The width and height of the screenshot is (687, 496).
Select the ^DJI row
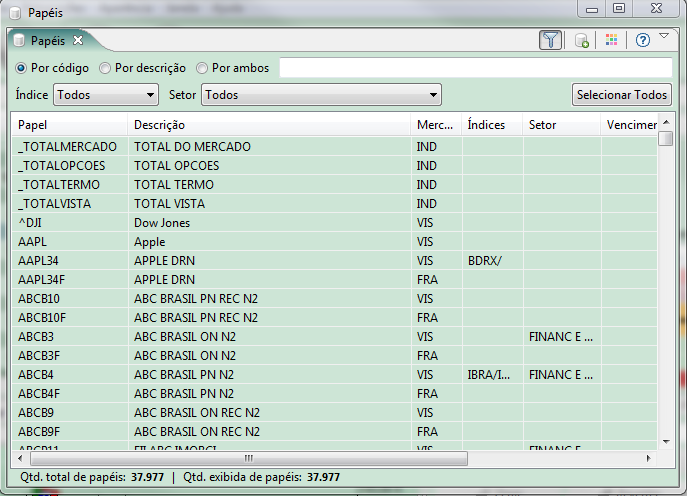pyautogui.click(x=334, y=223)
